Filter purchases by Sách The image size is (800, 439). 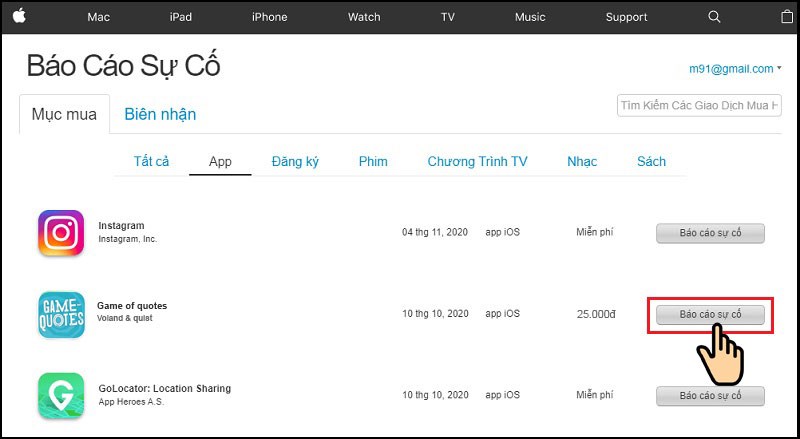651,162
